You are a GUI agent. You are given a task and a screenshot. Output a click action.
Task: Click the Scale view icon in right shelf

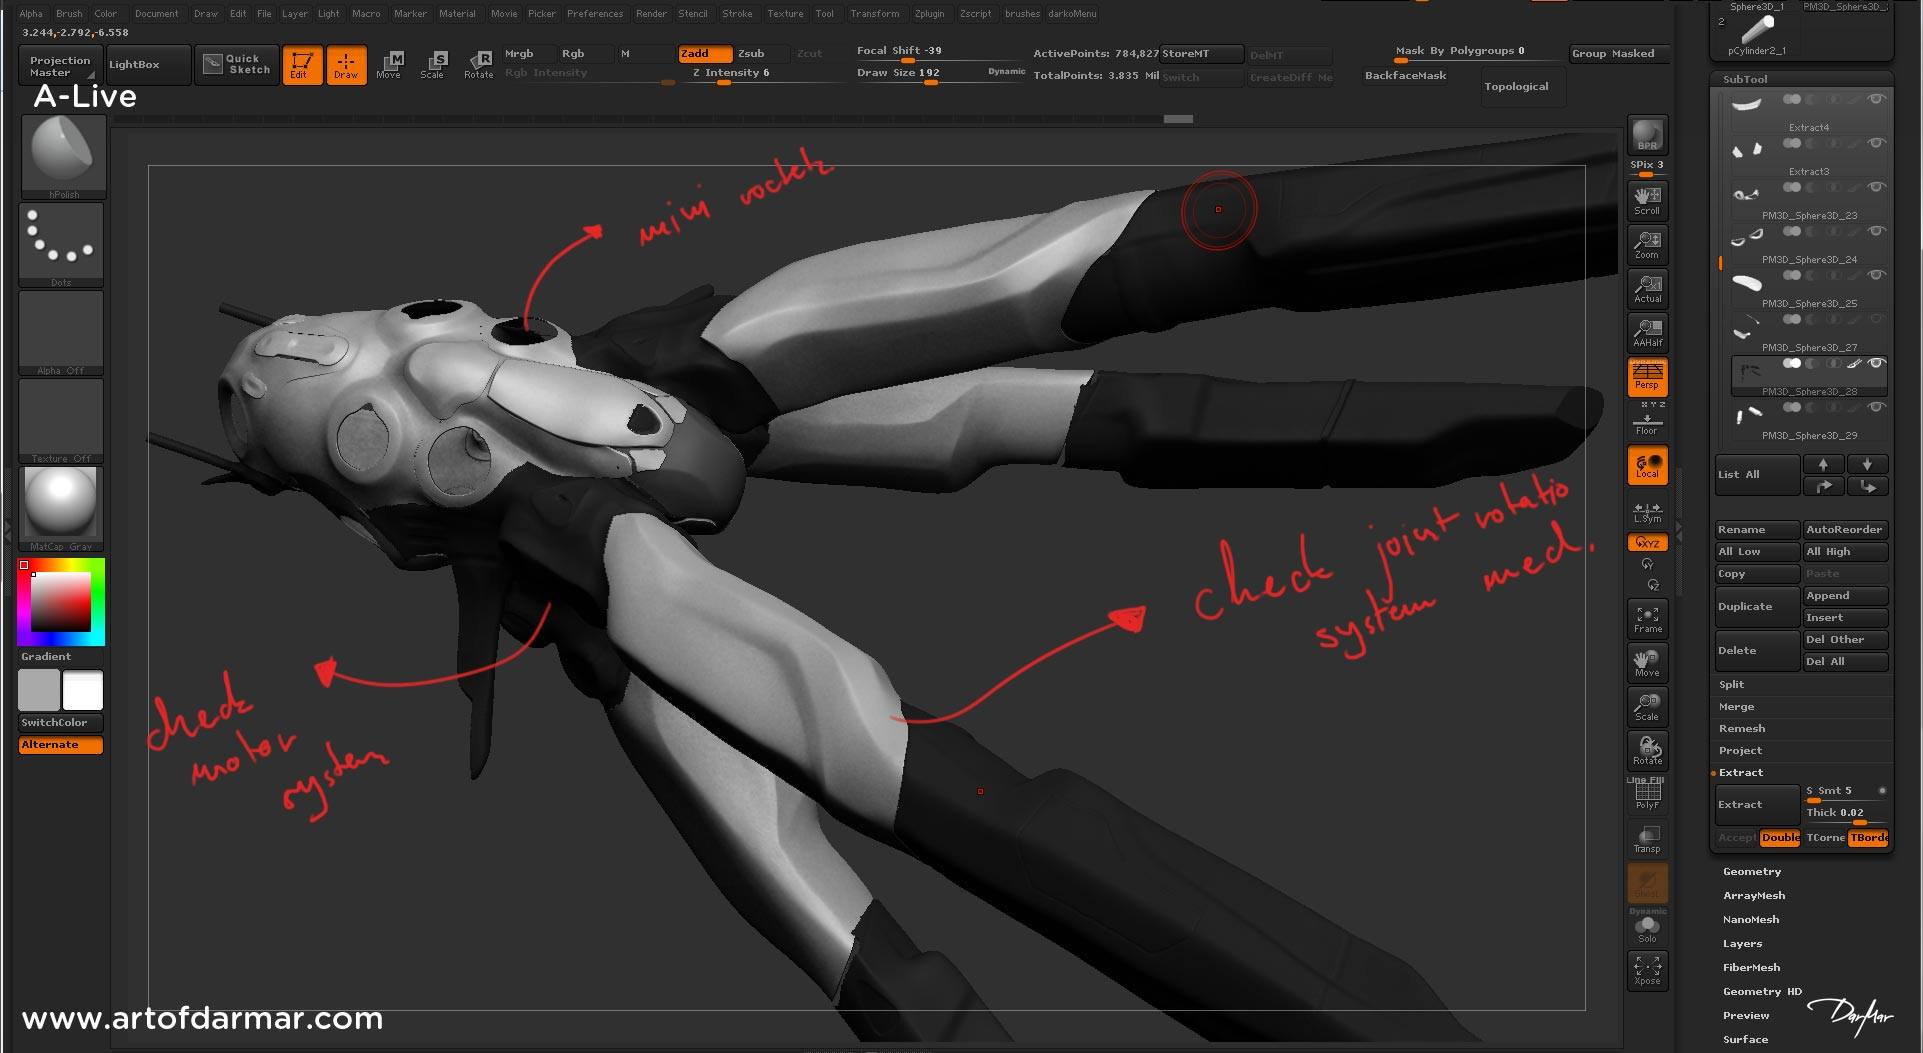click(1647, 706)
